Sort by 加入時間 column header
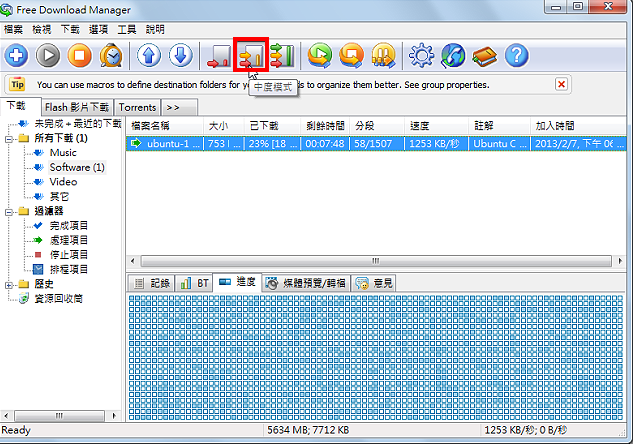634x445 pixels. pos(578,126)
